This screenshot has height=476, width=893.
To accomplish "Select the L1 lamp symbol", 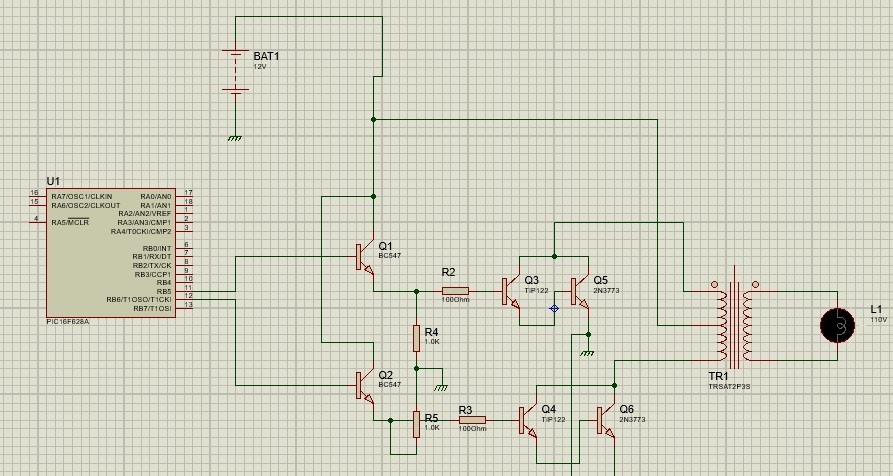I will coord(837,326).
